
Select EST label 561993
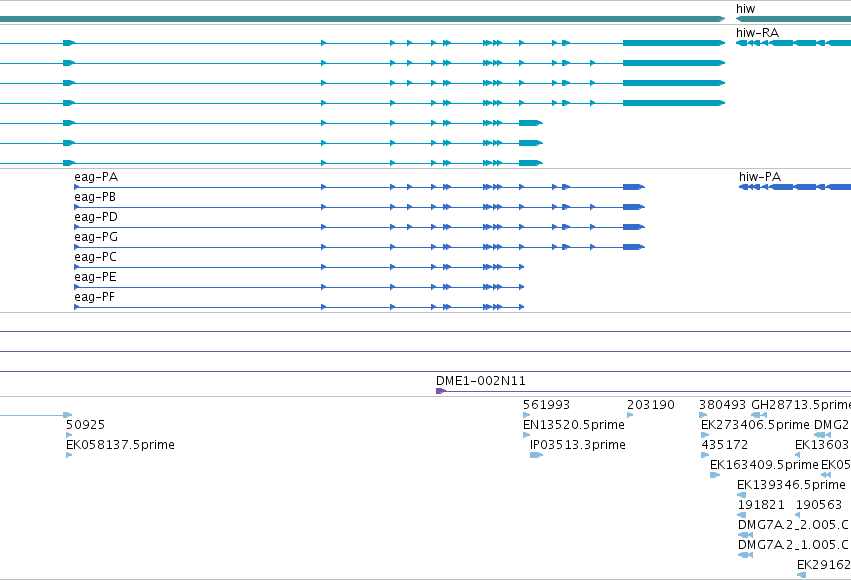click(x=547, y=405)
